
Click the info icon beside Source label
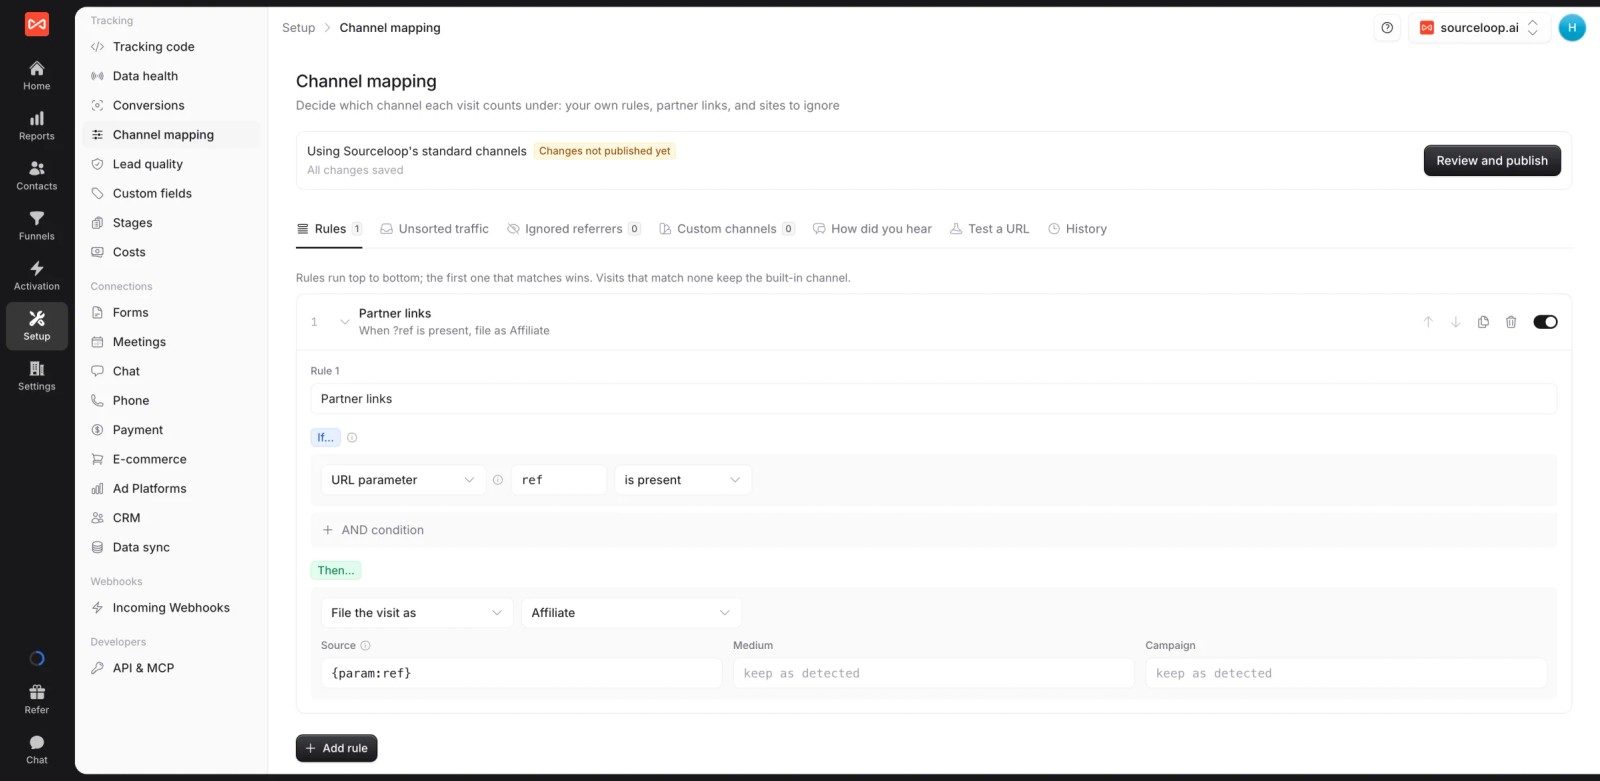point(365,646)
